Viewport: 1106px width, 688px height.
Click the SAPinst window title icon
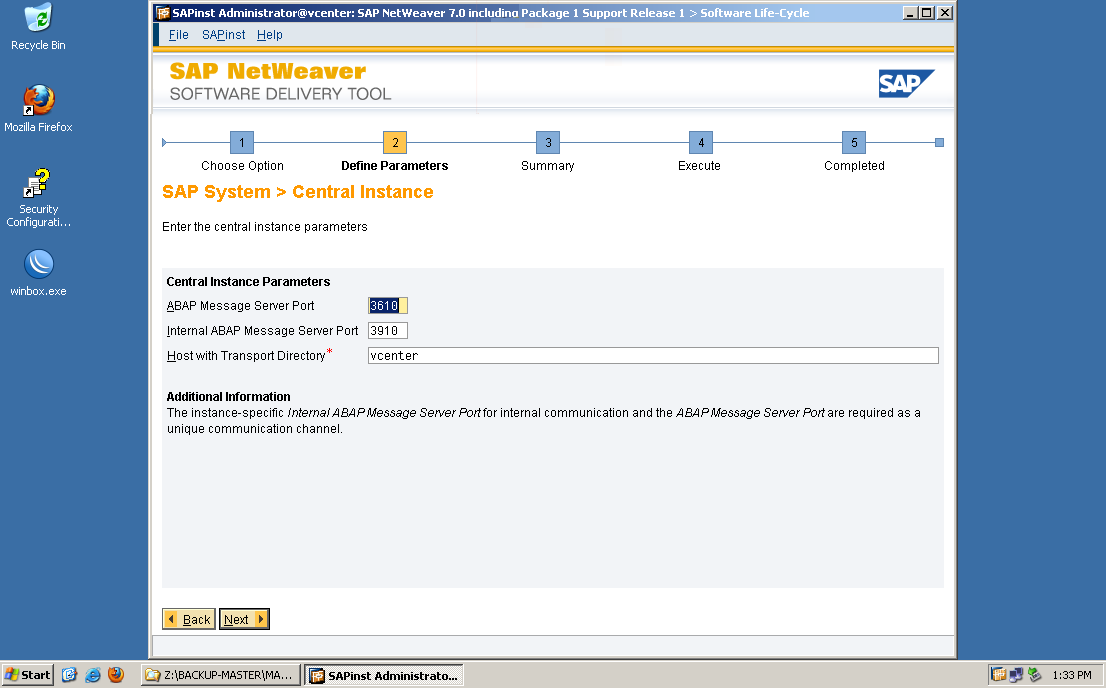[163, 13]
